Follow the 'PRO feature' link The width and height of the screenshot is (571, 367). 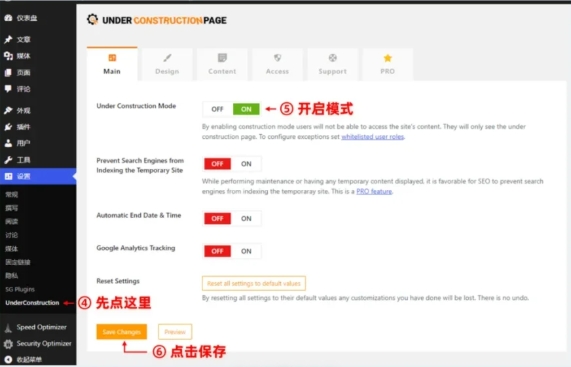pos(374,192)
